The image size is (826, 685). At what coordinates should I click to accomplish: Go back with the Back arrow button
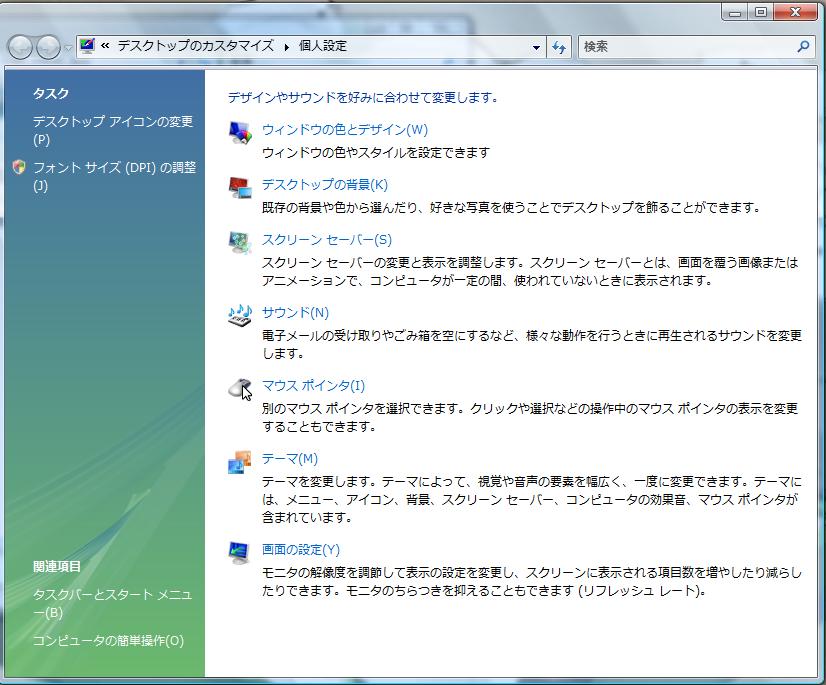click(x=21, y=47)
